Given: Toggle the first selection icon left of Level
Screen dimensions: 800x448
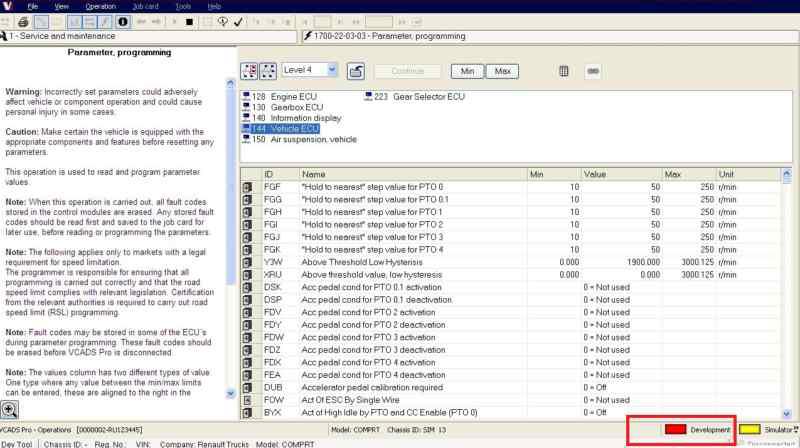Looking at the screenshot, I should tap(250, 71).
